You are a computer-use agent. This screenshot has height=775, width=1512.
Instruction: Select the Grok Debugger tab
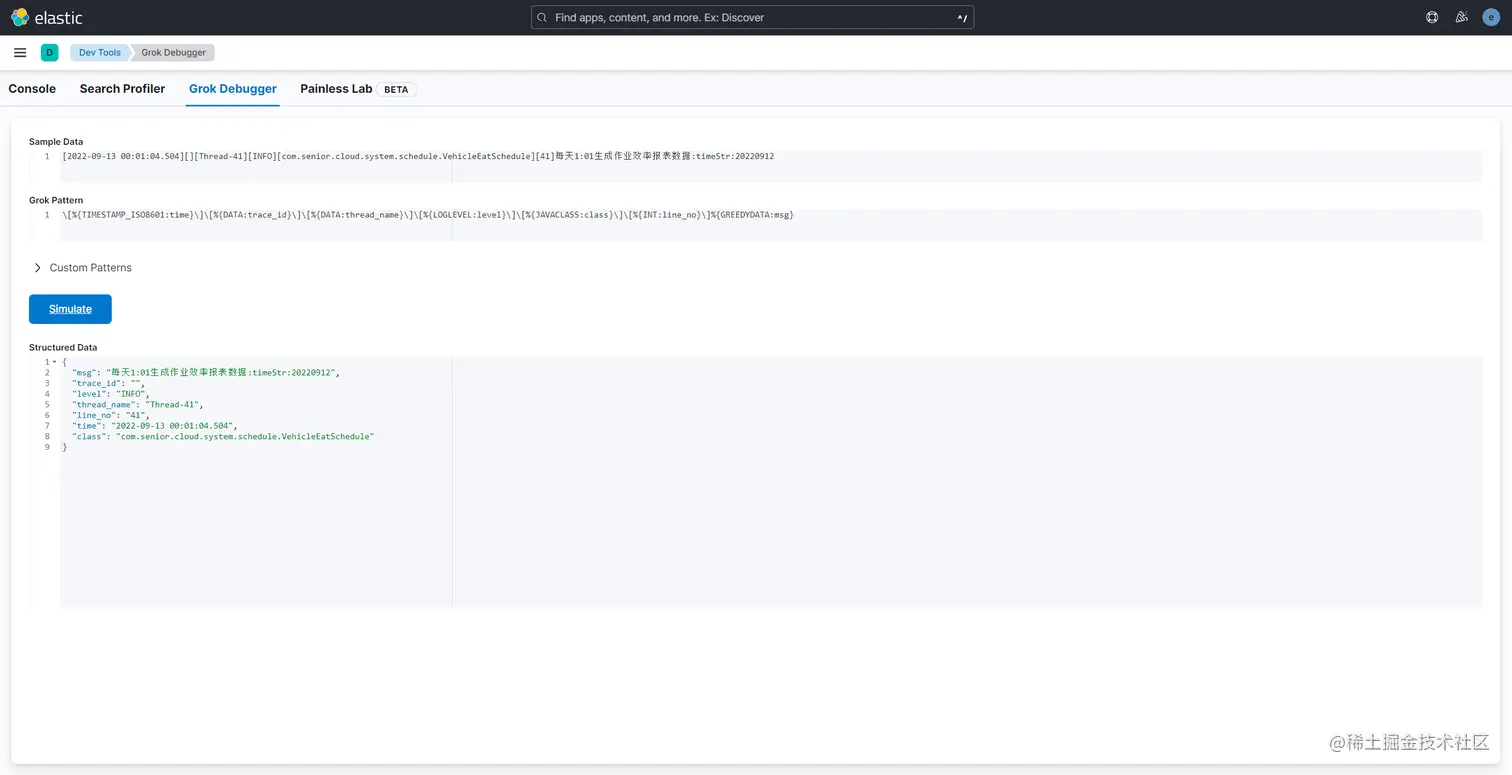(x=233, y=89)
